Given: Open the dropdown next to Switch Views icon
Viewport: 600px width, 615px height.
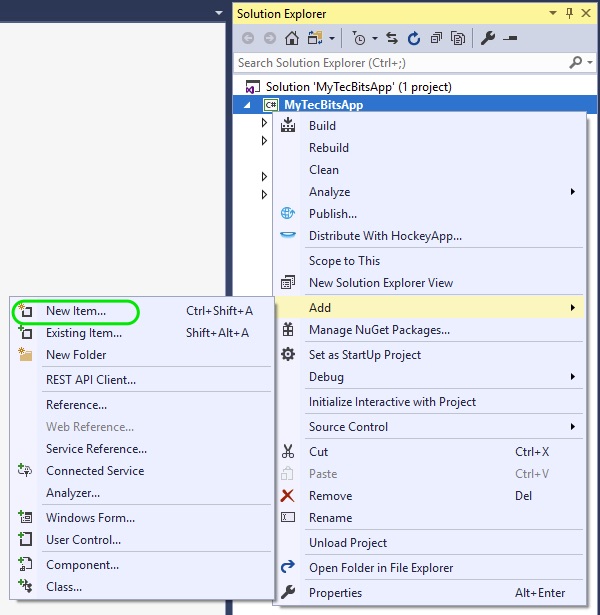Looking at the screenshot, I should click(332, 38).
